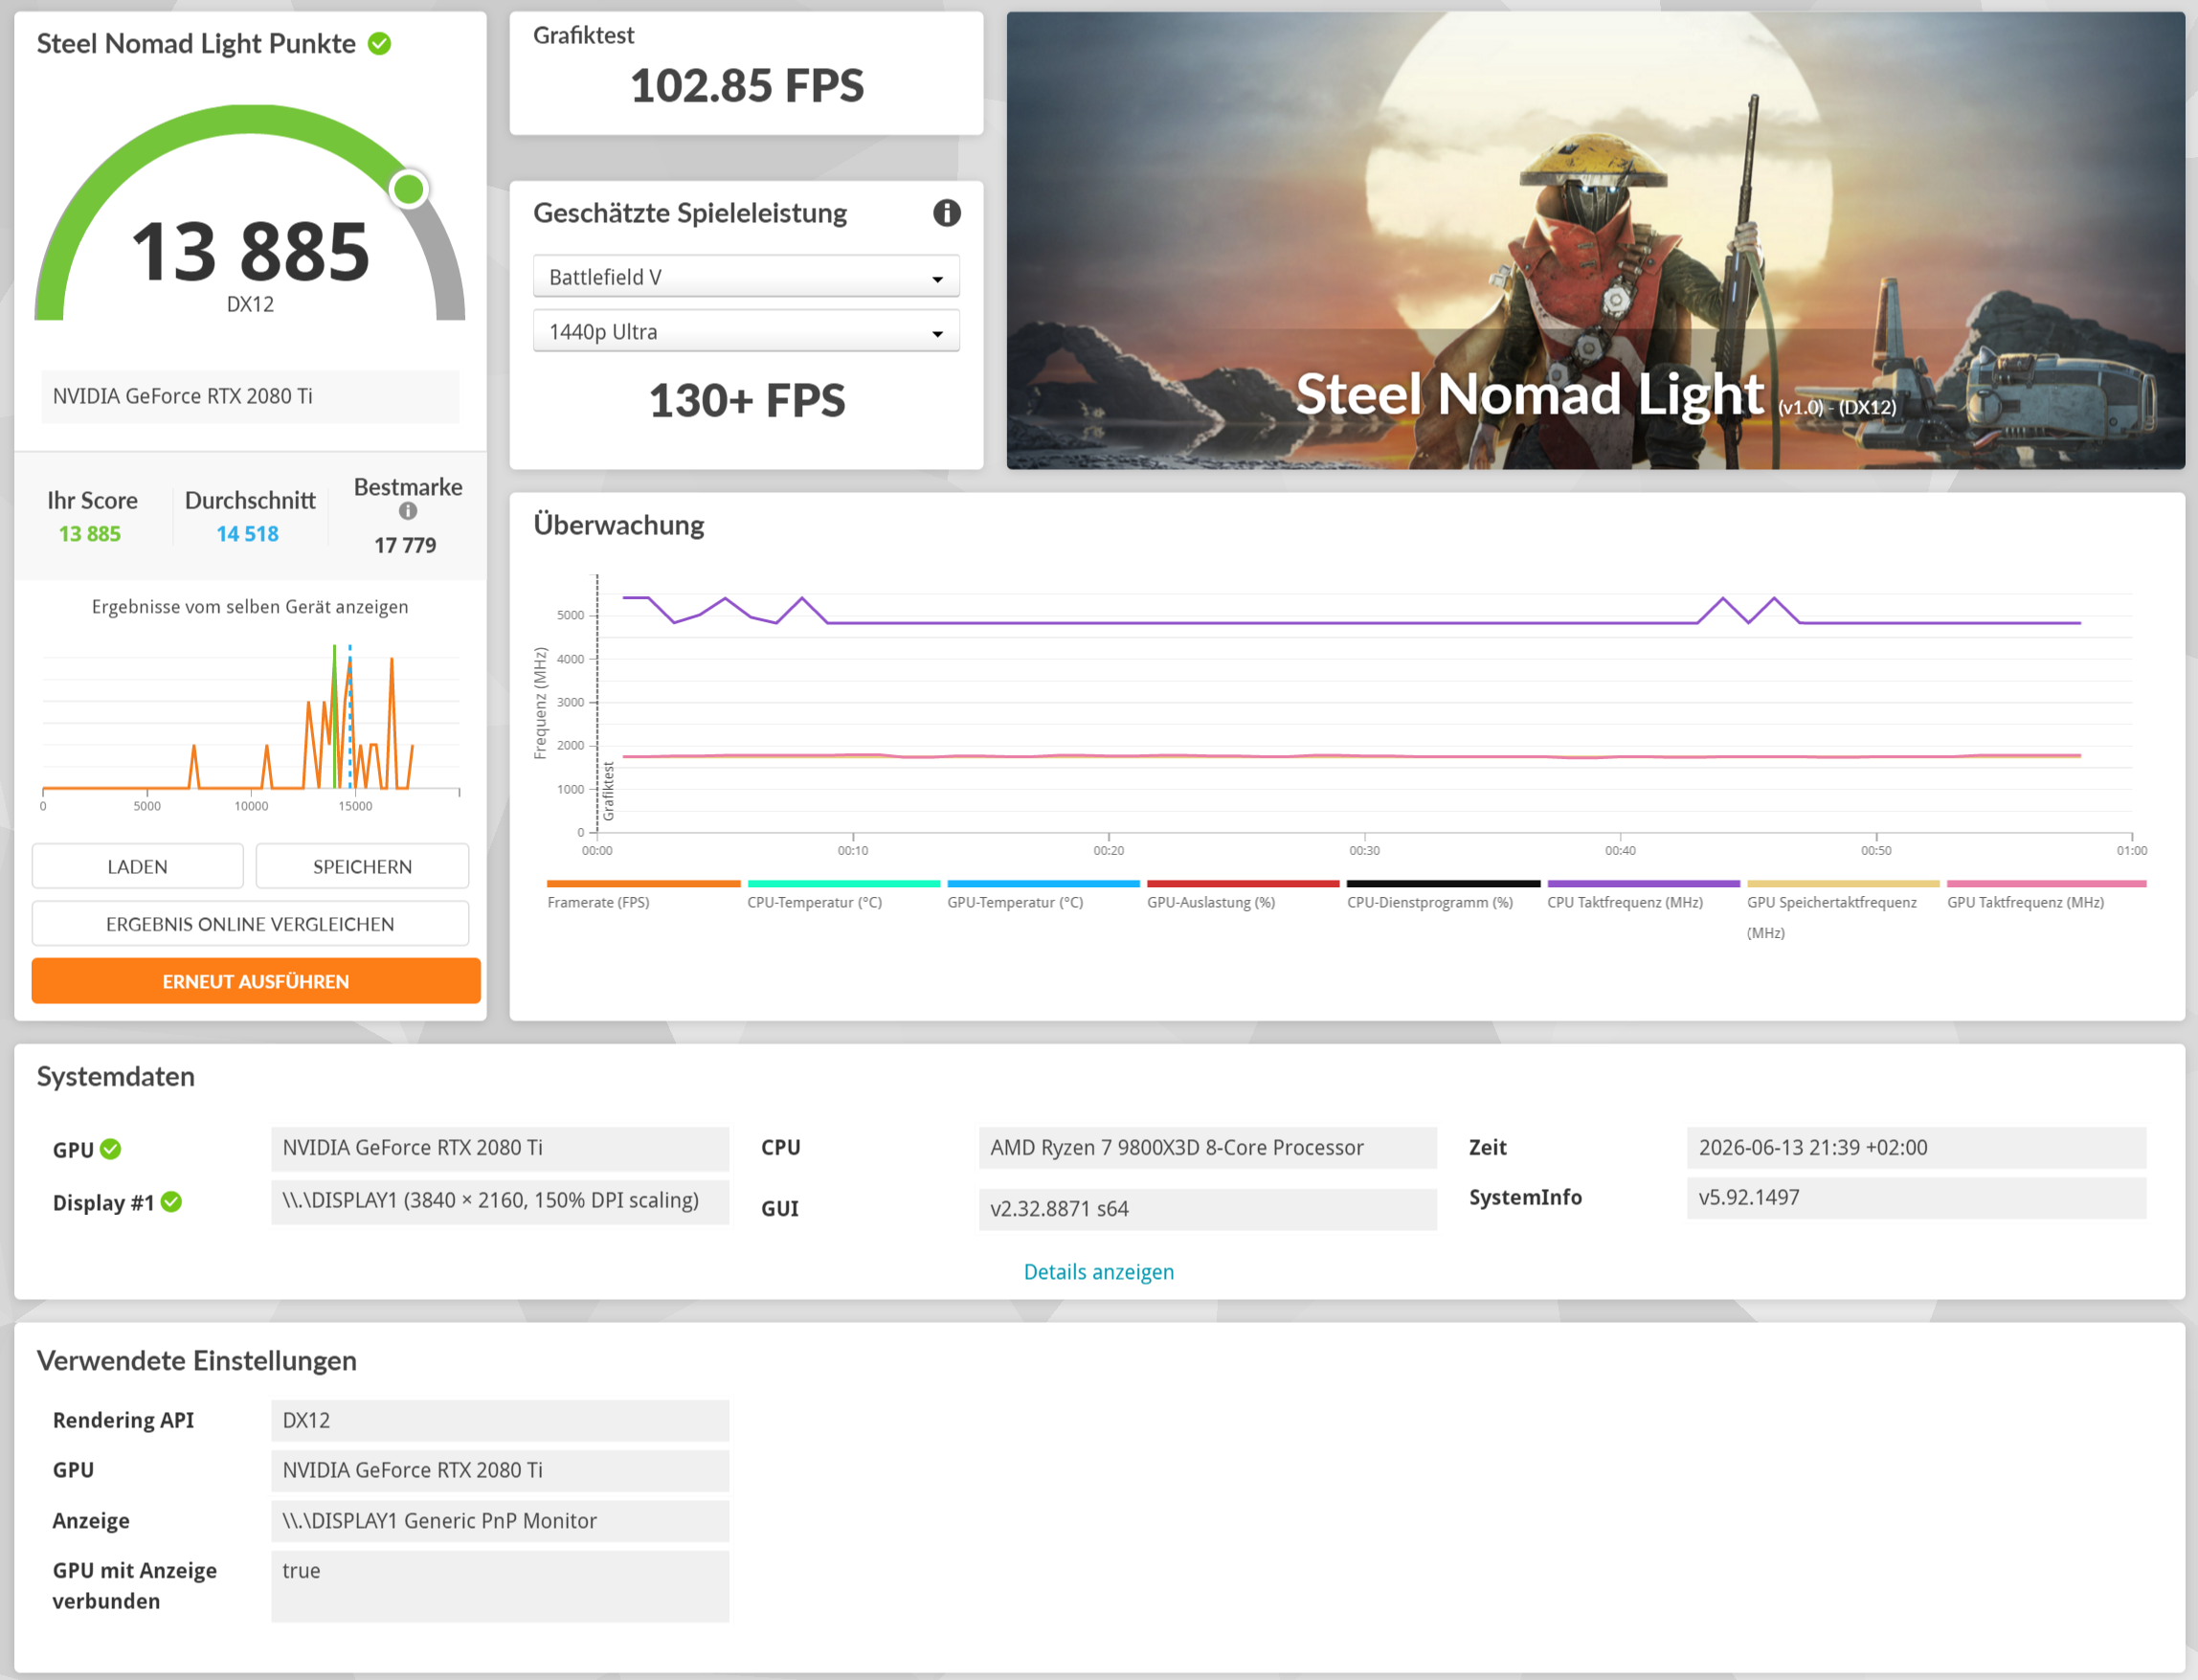Click the Steel Nomad Light banner image

[x=1595, y=240]
